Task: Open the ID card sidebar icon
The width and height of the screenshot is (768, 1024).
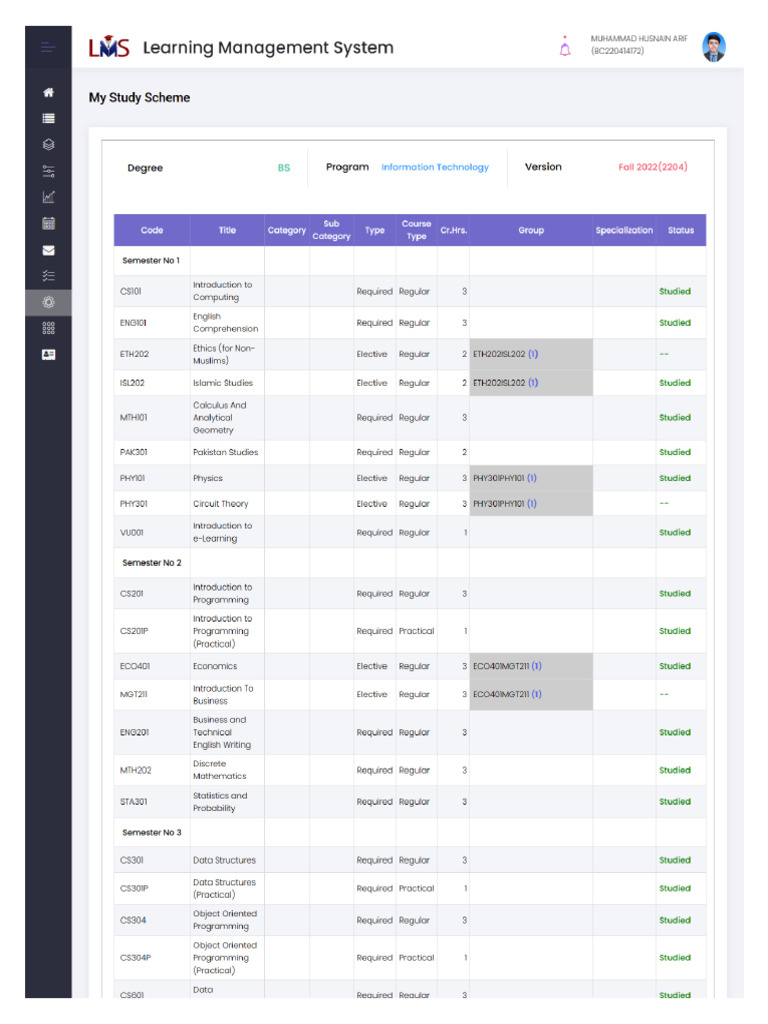Action: [48, 354]
